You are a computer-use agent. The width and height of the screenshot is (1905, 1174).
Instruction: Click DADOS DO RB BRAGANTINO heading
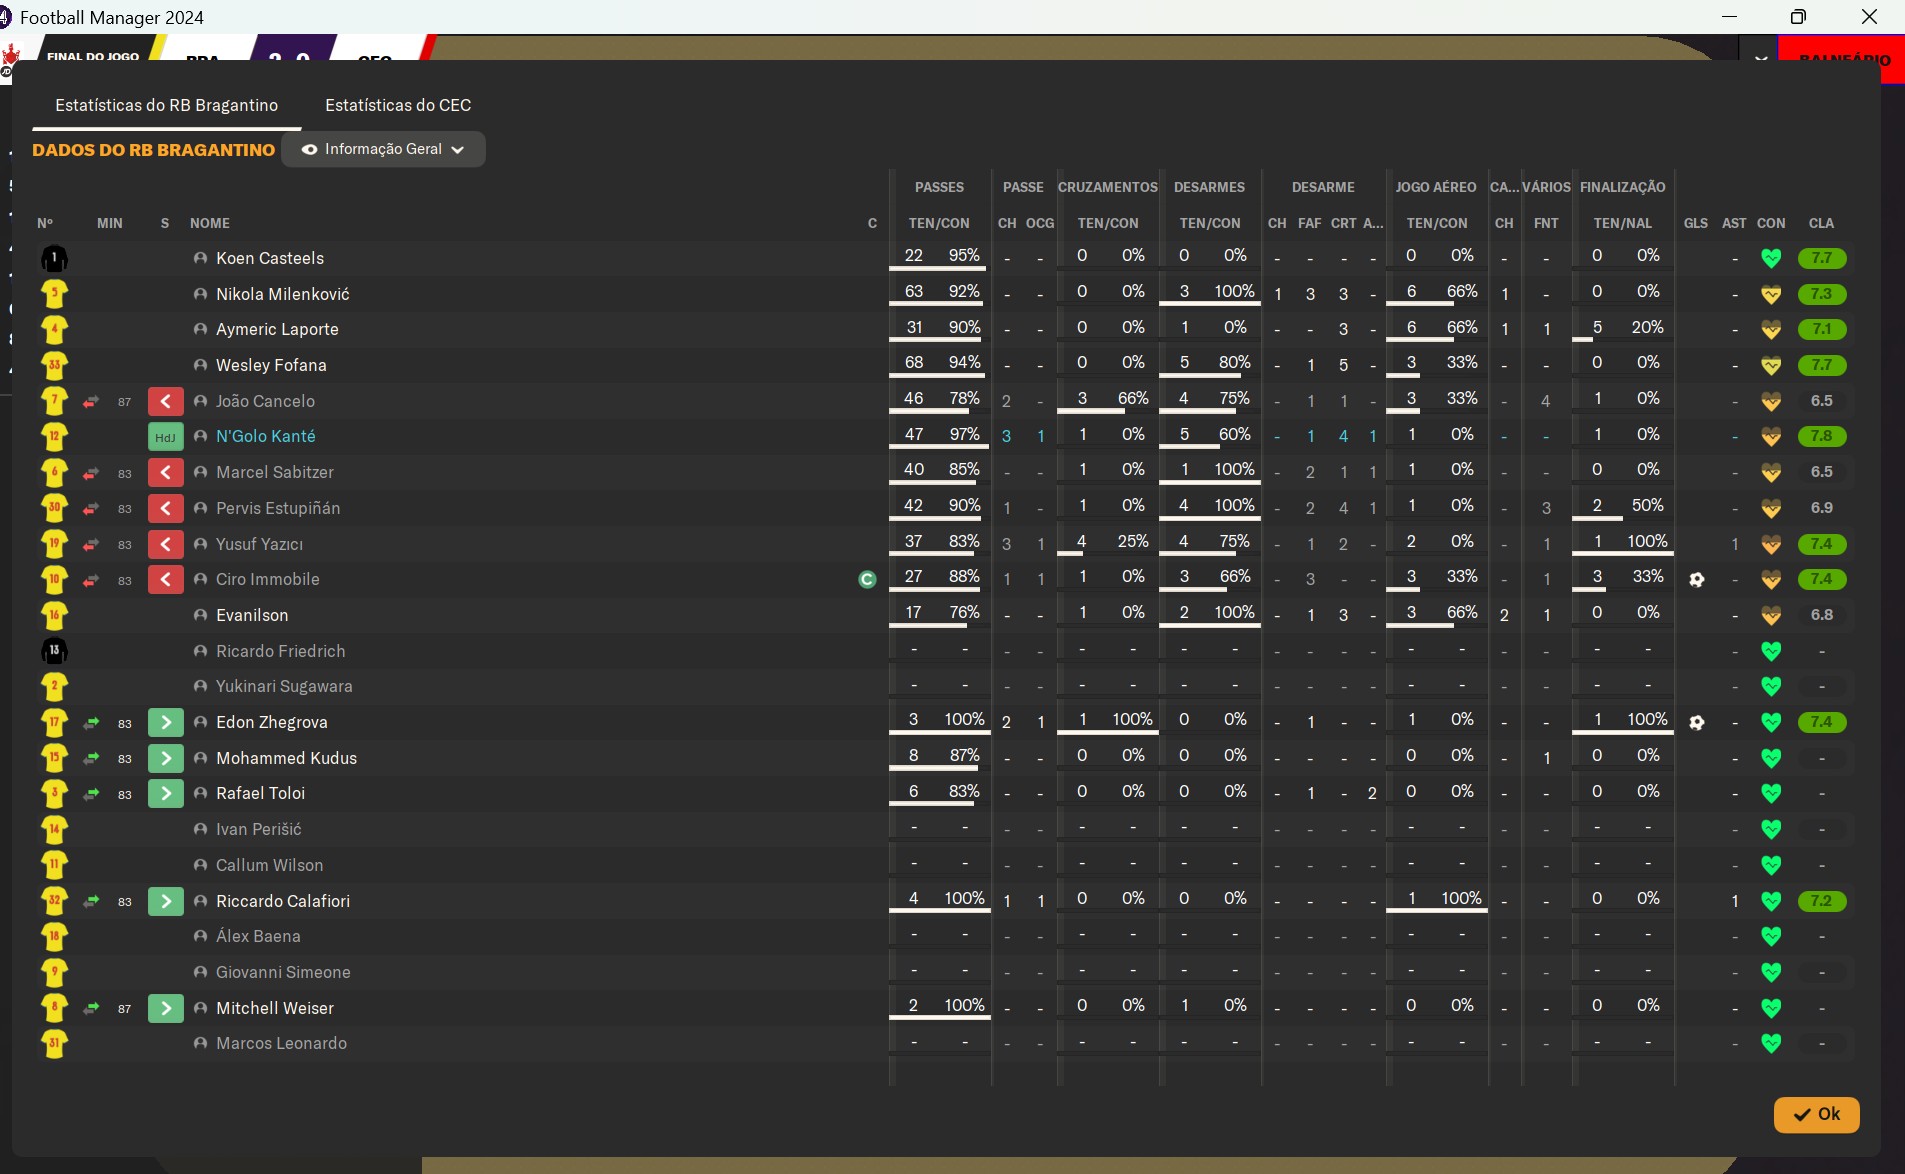coord(153,150)
